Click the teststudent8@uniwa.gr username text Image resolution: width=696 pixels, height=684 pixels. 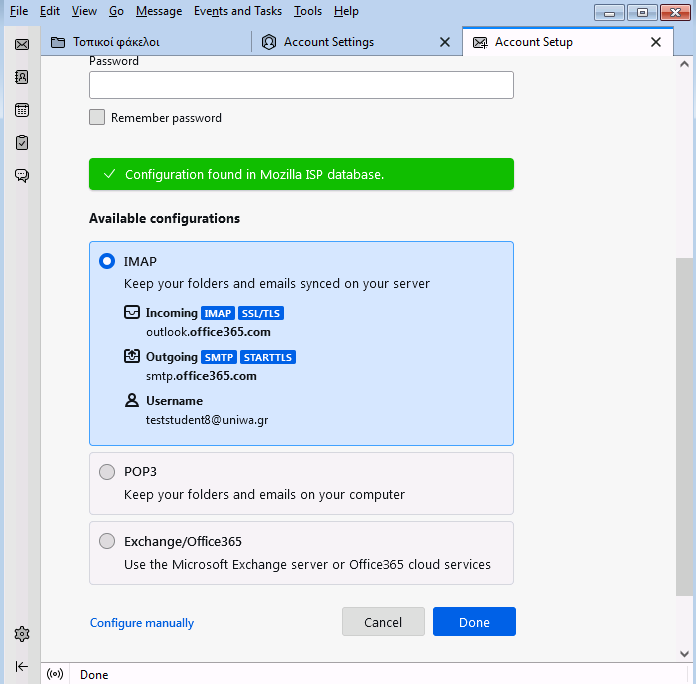207,420
